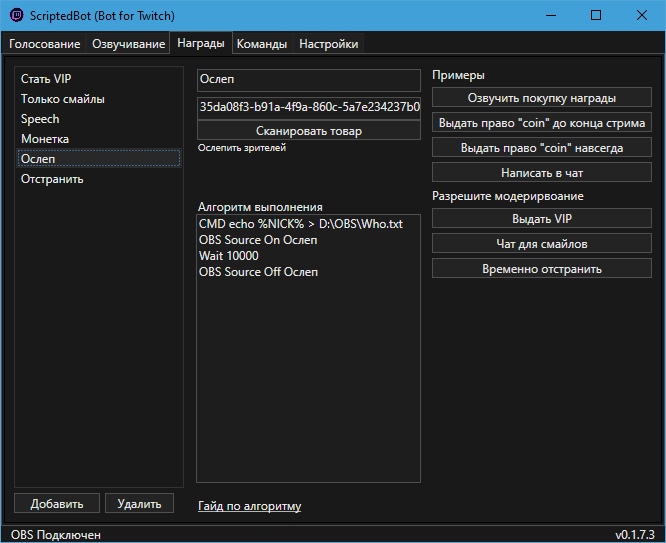This screenshot has height=543, width=666.
Task: Click Озвучить покупку награды example button
Action: (x=542, y=98)
